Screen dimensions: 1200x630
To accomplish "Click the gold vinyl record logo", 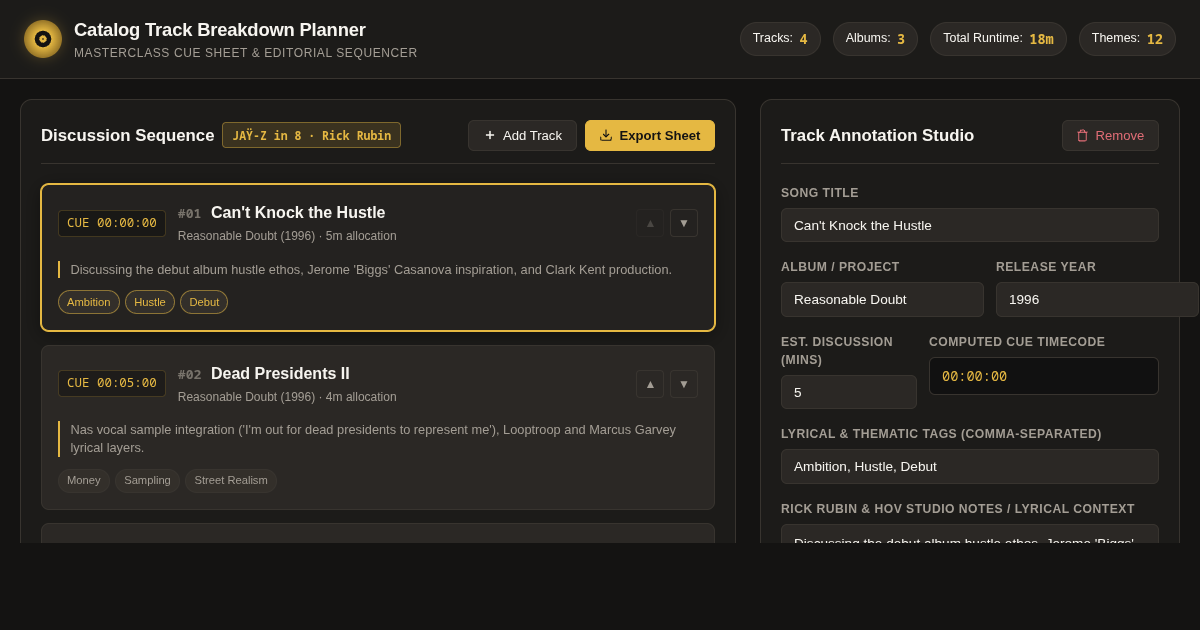I will tap(43, 39).
